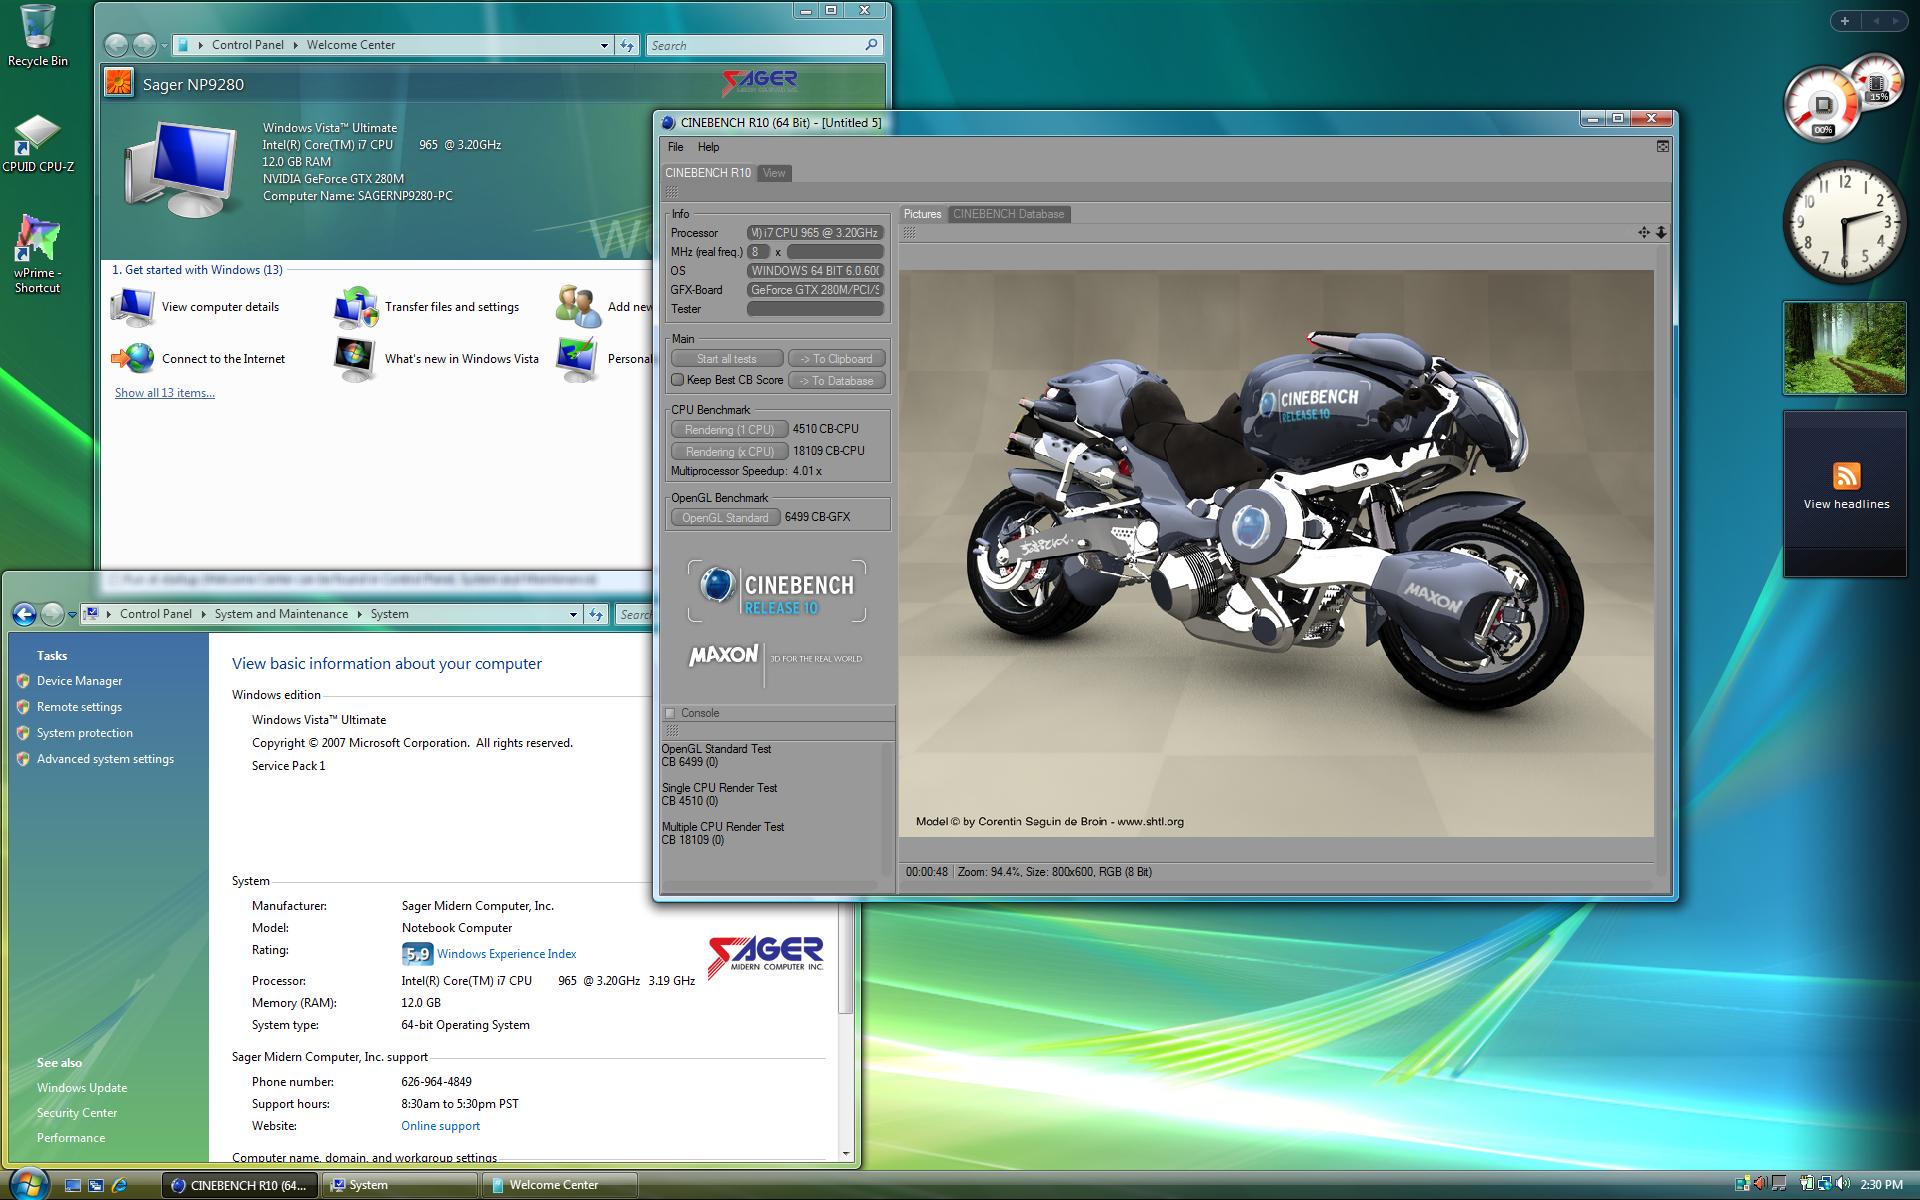
Task: Click the RSS feed icon in headlines gadget
Action: (1846, 476)
